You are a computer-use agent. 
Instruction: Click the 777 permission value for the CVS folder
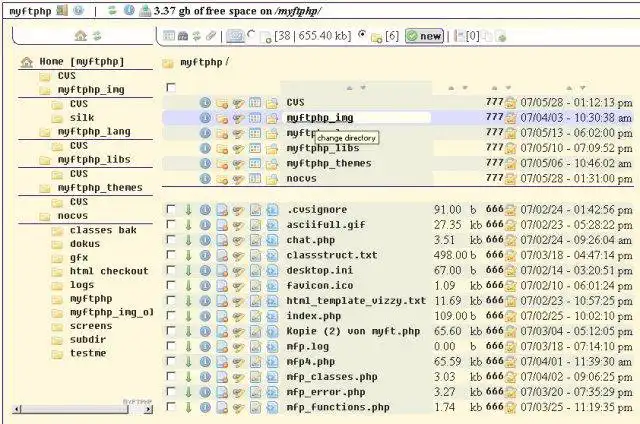click(x=494, y=102)
